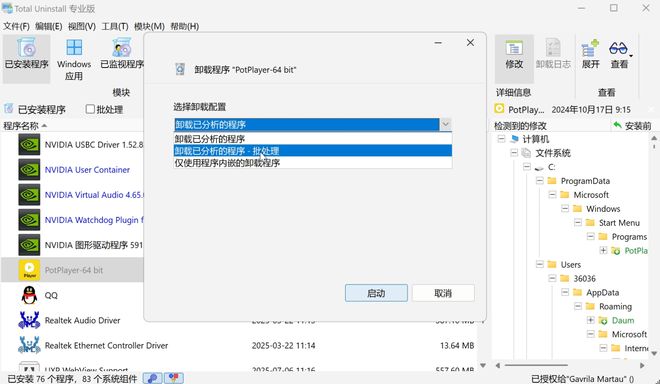The image size is (660, 384).
Task: Click the 启动 button
Action: click(x=376, y=293)
